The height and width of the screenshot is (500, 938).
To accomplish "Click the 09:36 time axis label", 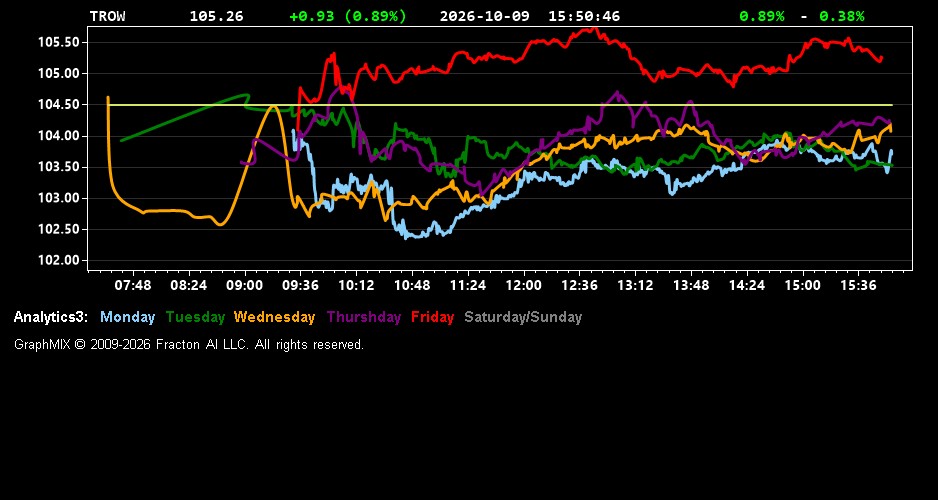I will coord(300,286).
